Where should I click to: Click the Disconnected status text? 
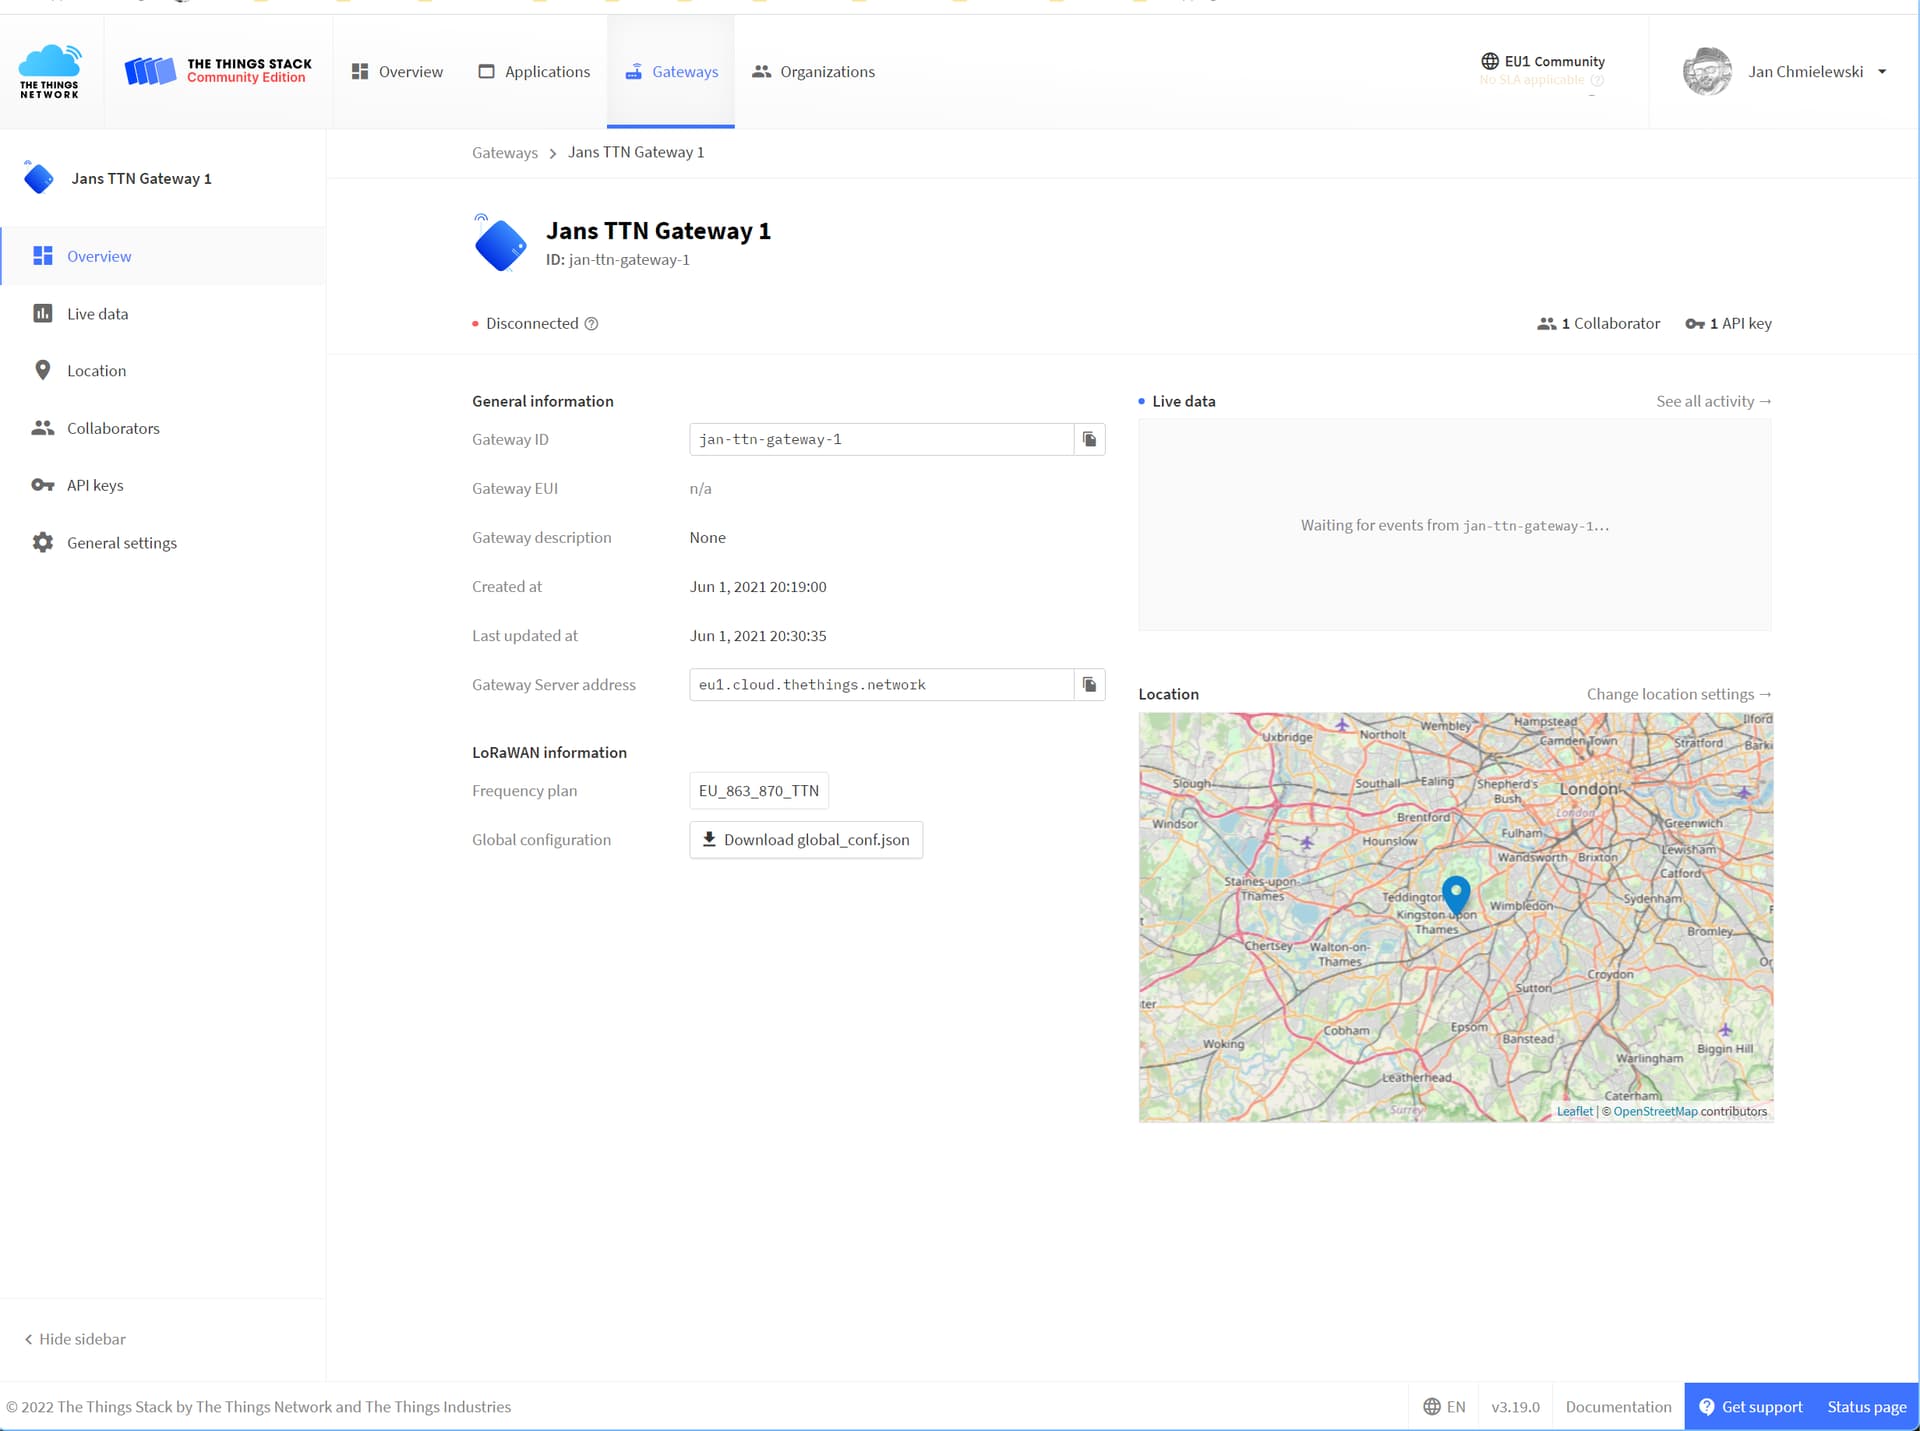click(x=532, y=323)
